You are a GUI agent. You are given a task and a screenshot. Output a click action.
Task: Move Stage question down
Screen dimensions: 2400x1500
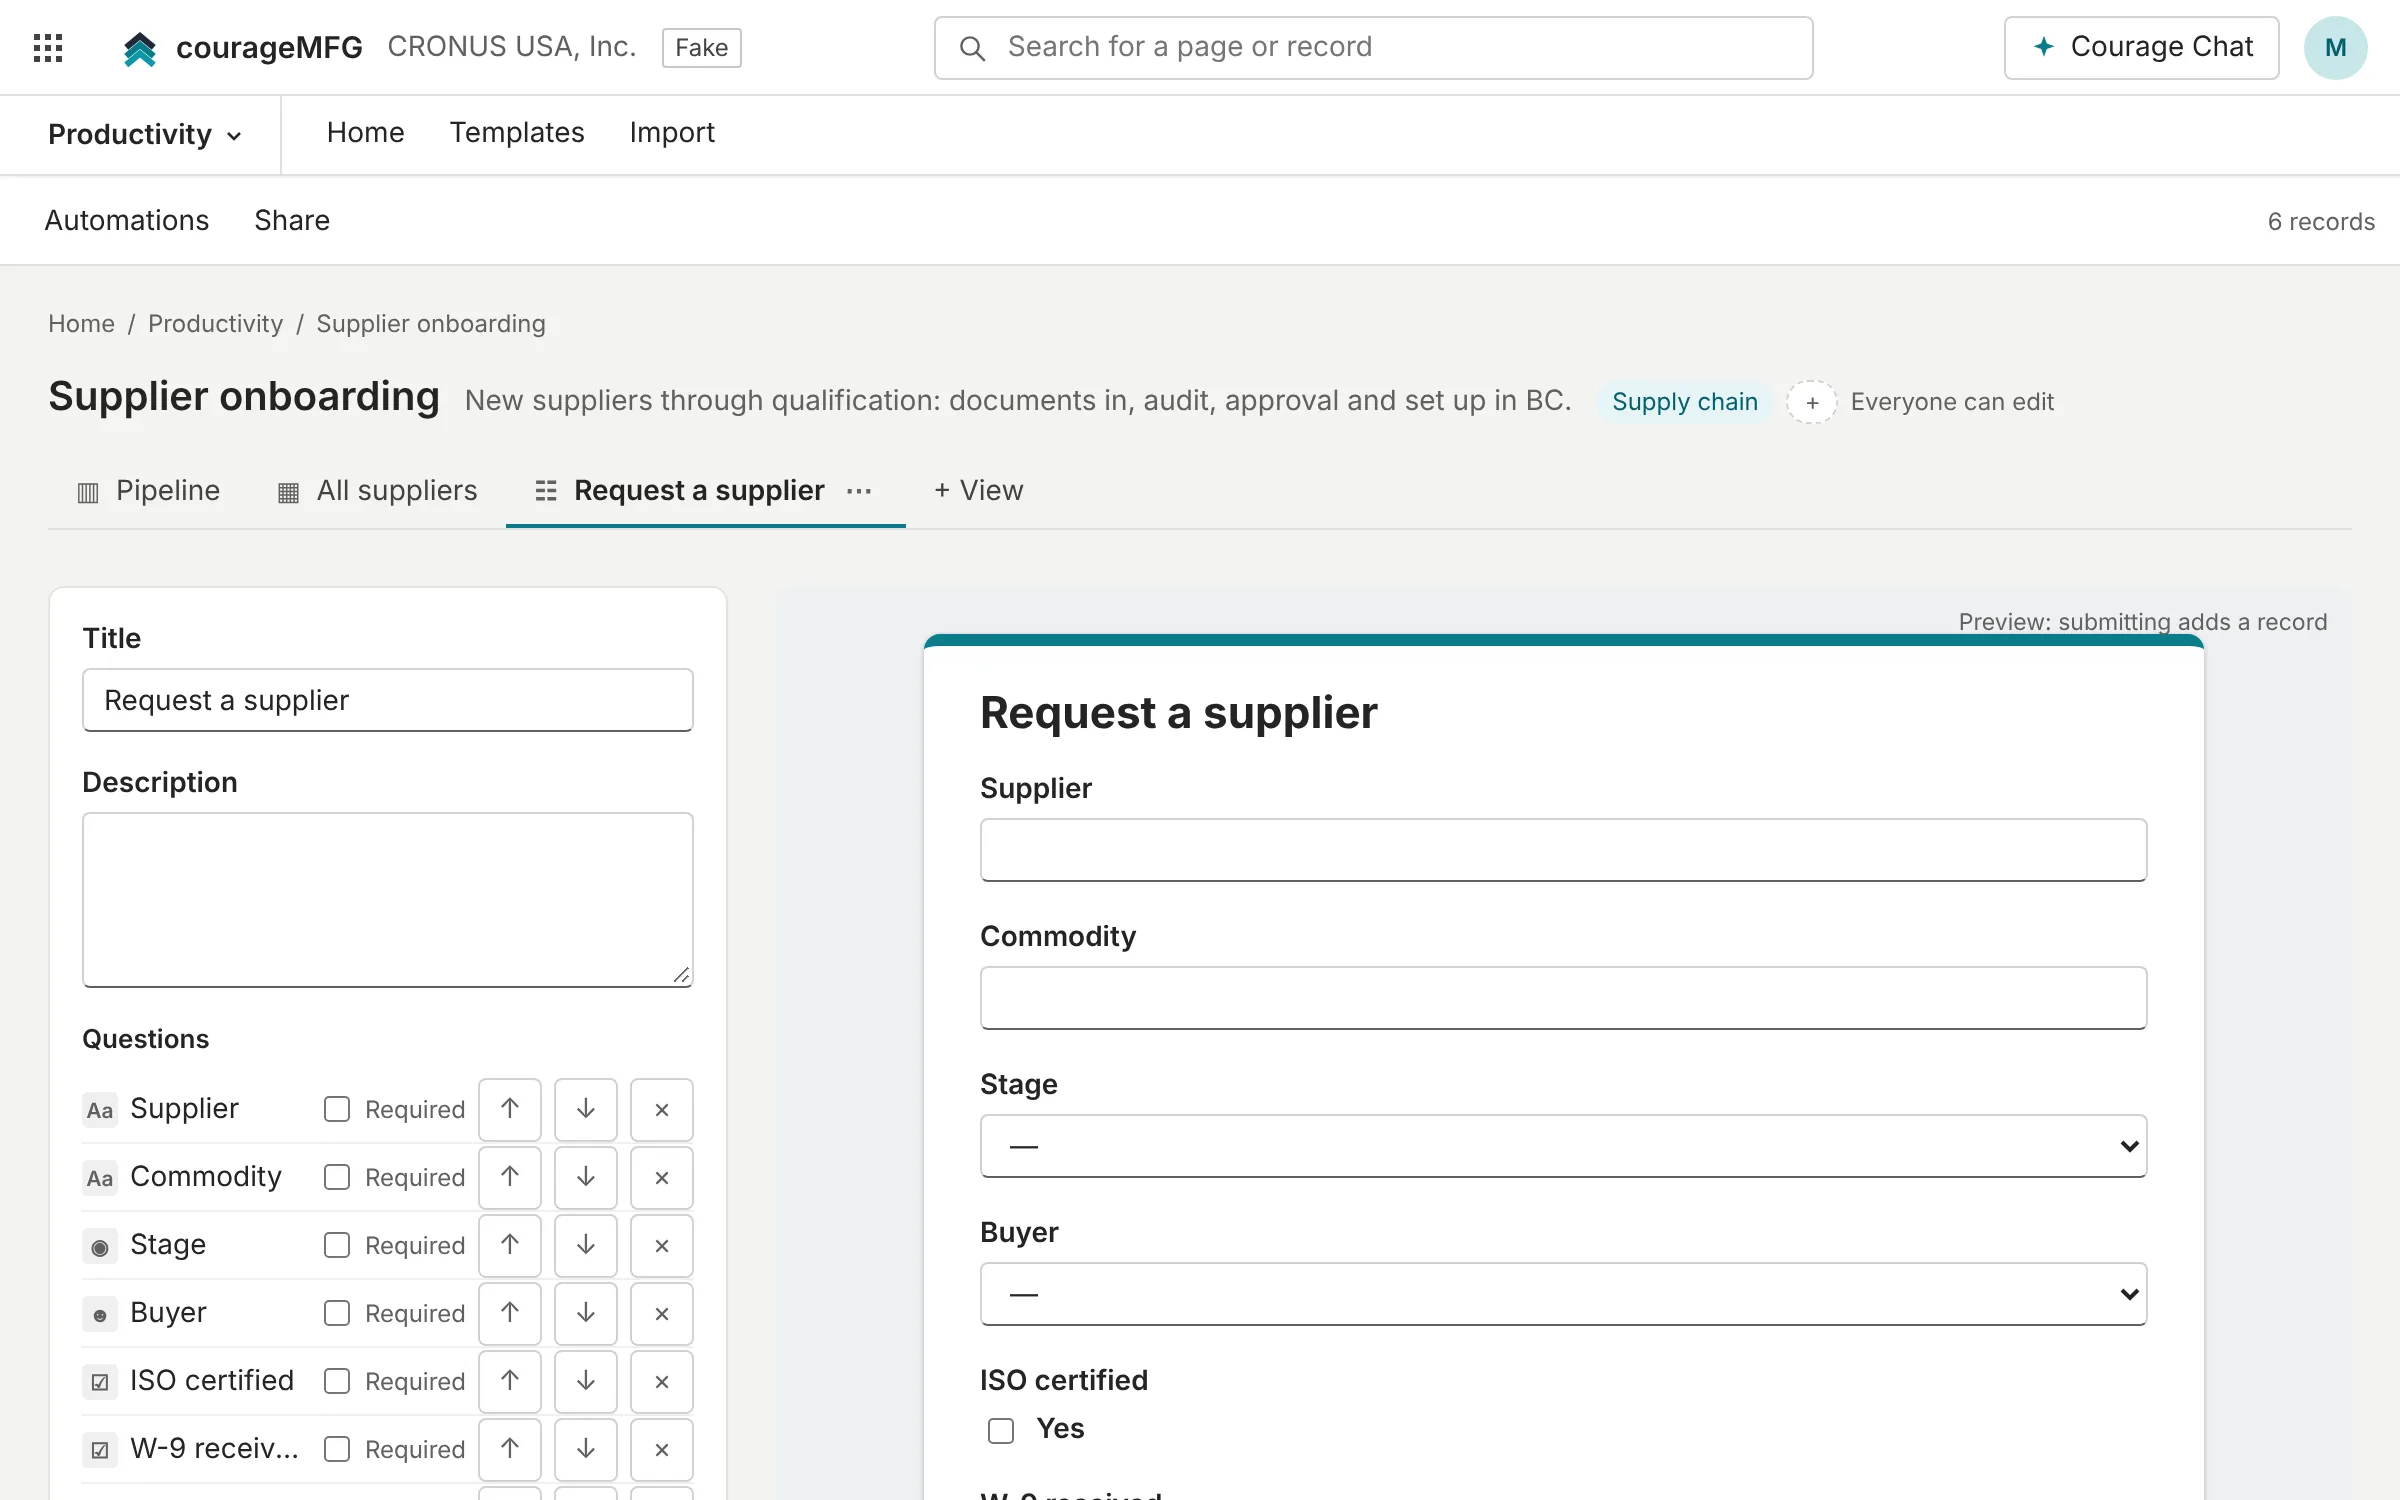point(586,1245)
